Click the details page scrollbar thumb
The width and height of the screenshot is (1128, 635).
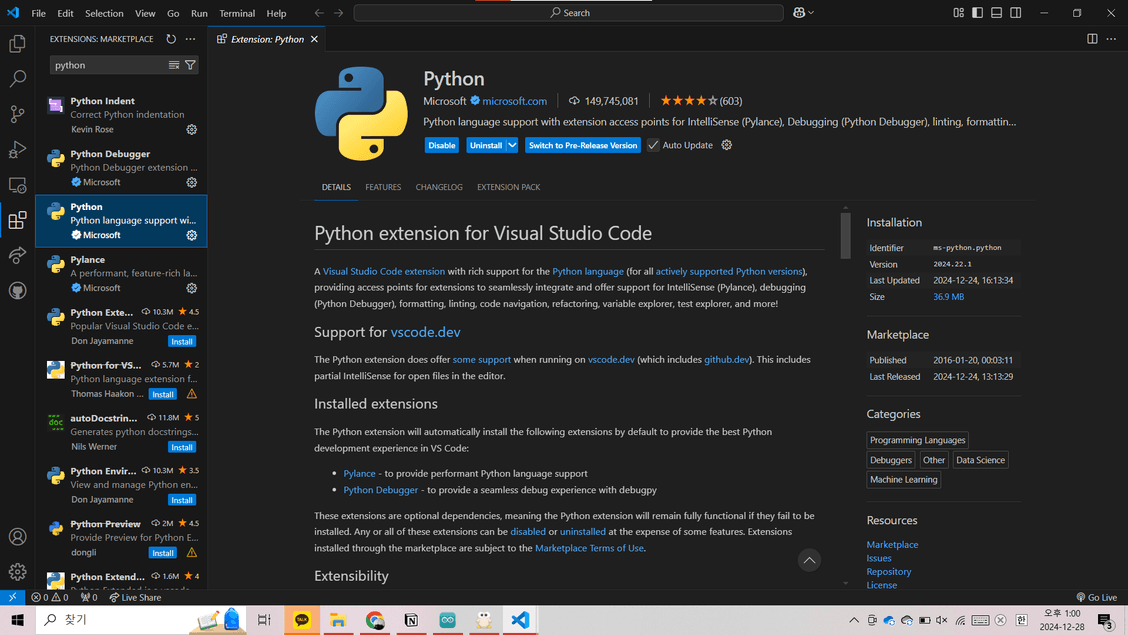coord(845,235)
